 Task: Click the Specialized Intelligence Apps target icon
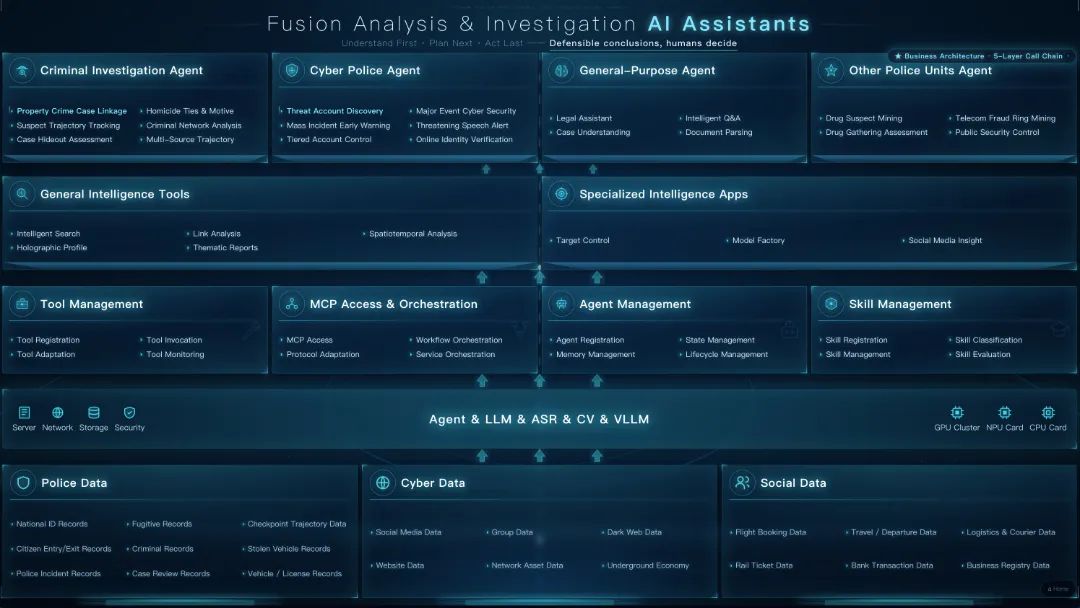coord(561,194)
